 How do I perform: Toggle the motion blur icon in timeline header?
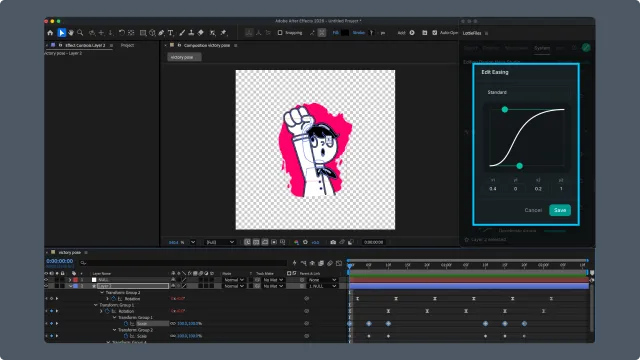(330, 263)
